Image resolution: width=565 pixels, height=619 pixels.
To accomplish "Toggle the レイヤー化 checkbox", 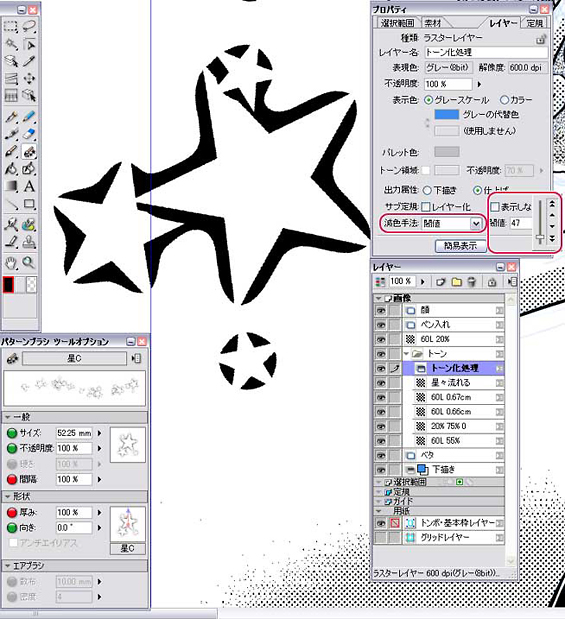I will coord(426,207).
